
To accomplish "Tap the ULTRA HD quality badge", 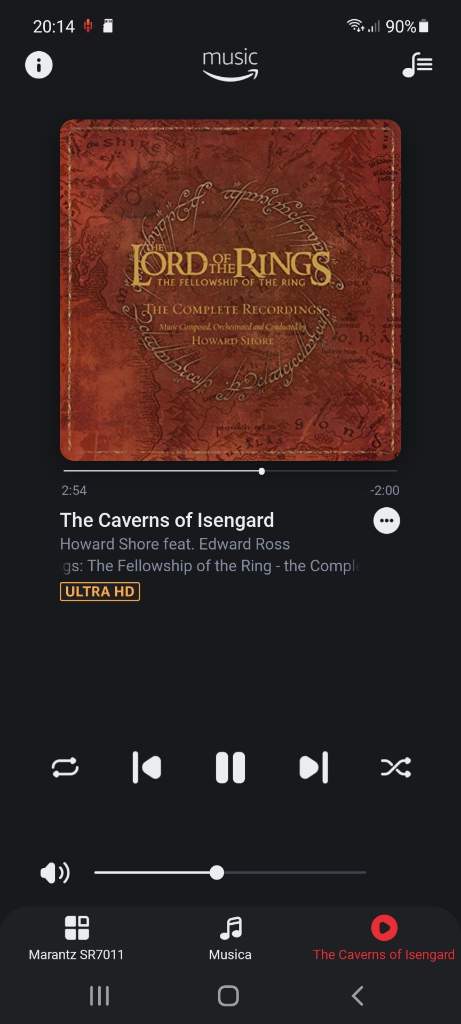I will [100, 592].
